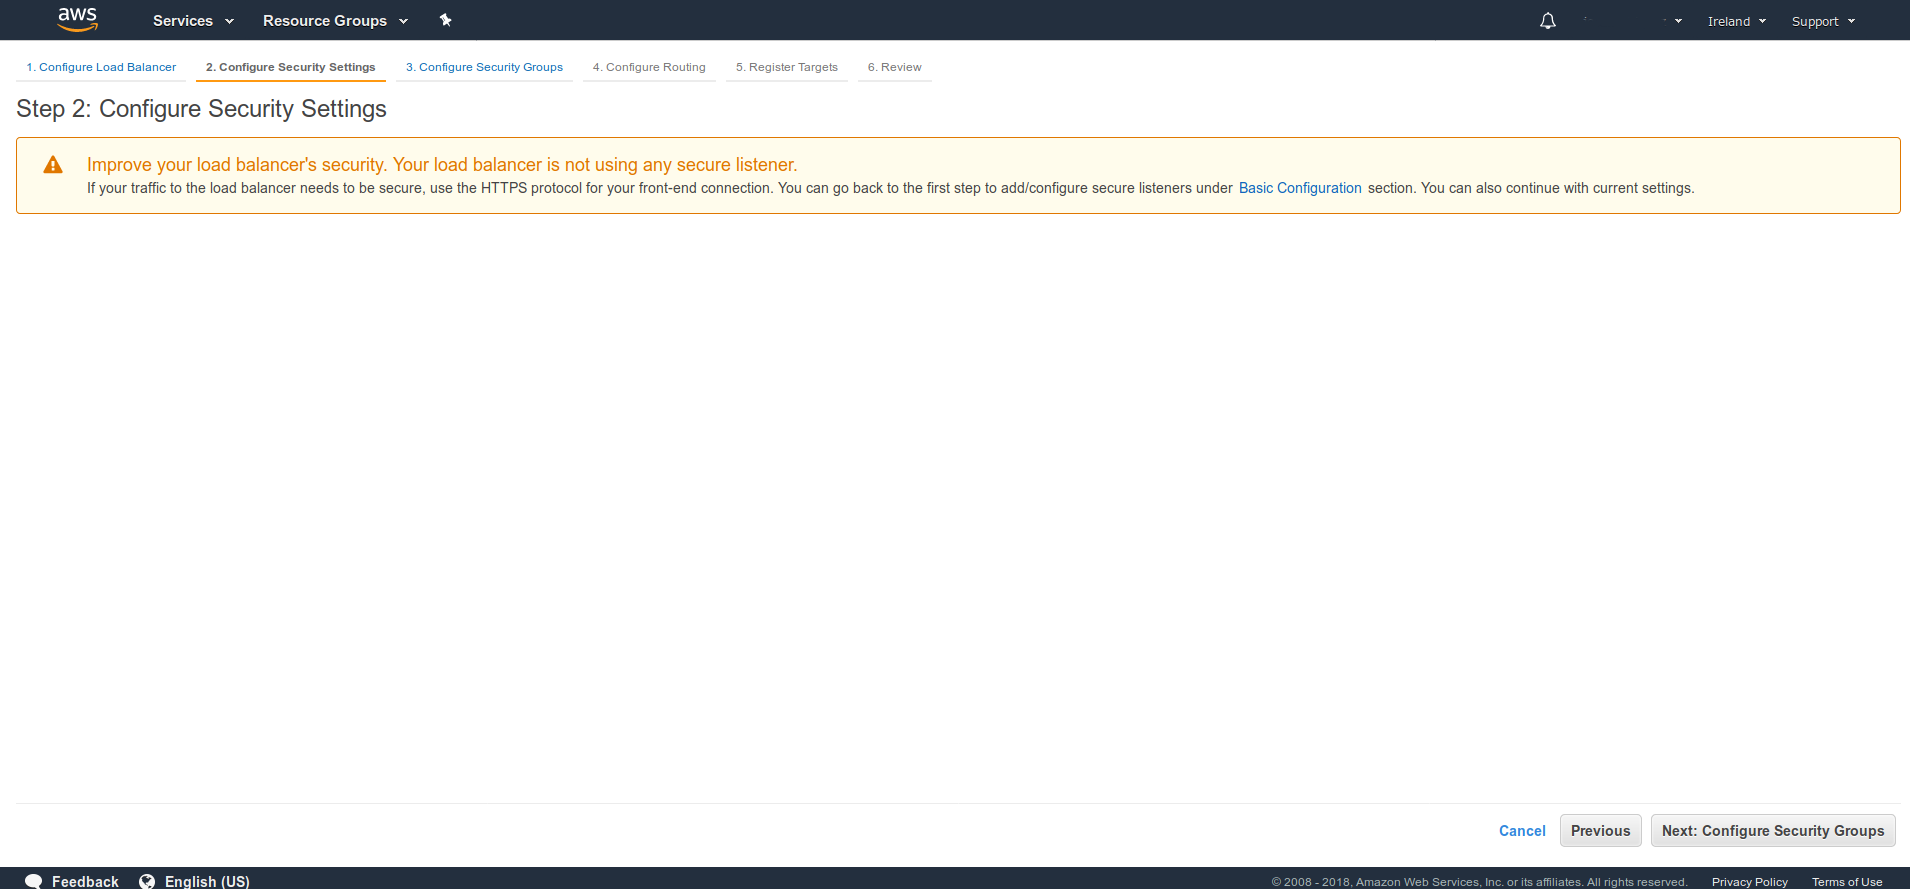Select the Configure Security Settings step tab
Image resolution: width=1910 pixels, height=889 pixels.
(x=290, y=67)
